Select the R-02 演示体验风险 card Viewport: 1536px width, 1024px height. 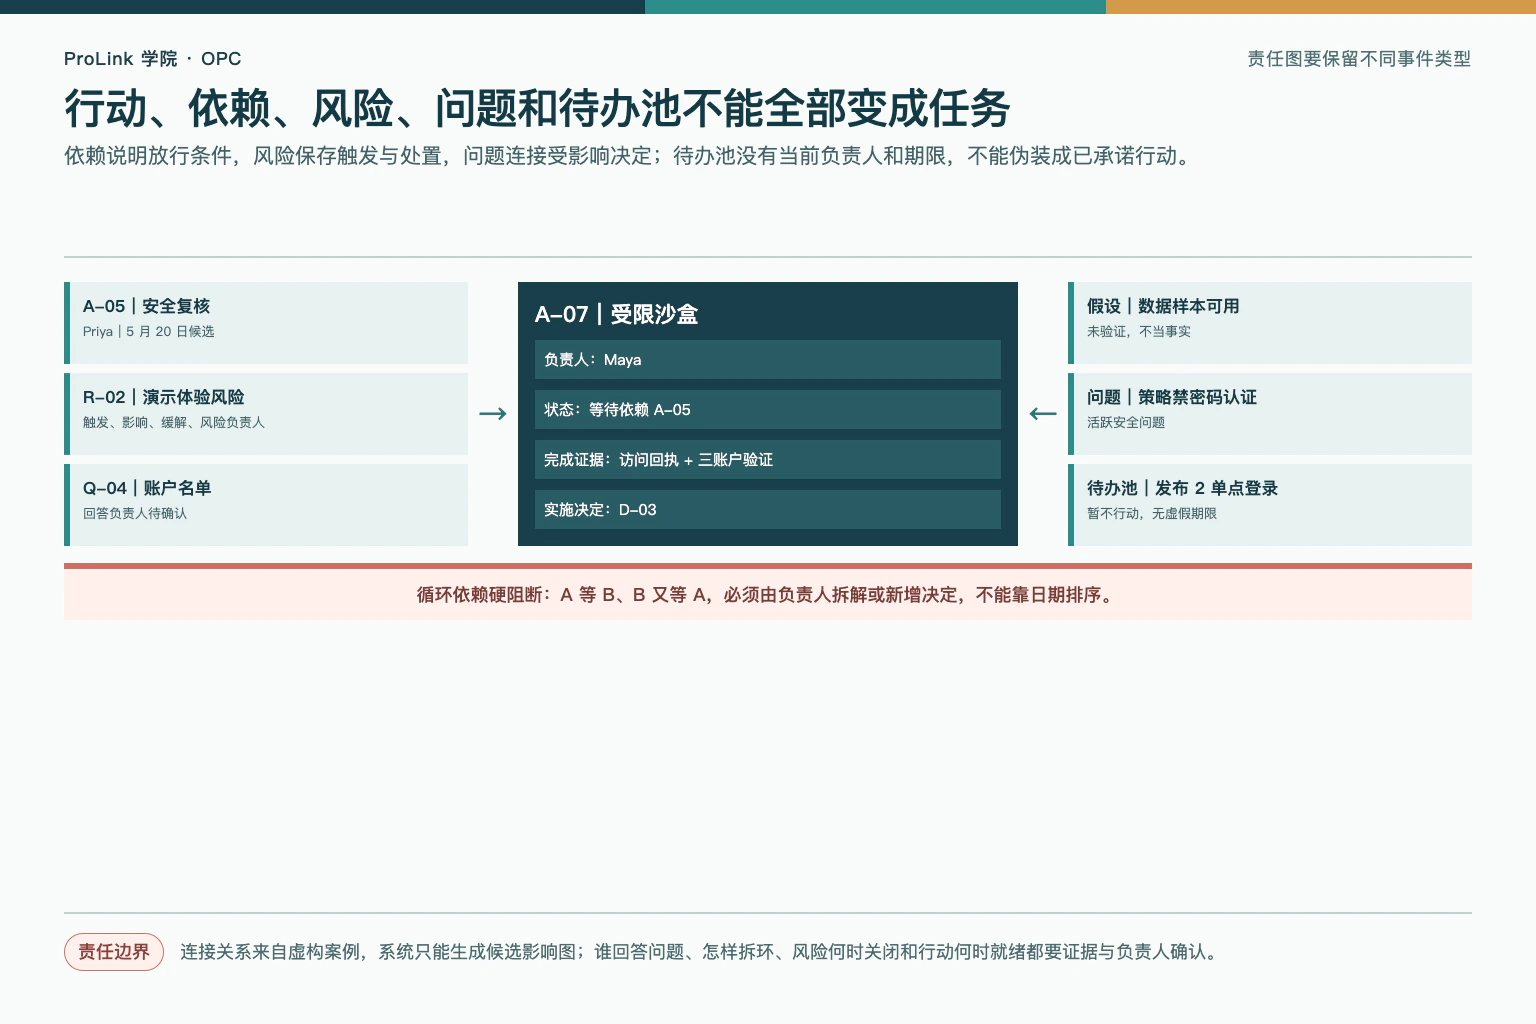pos(266,414)
